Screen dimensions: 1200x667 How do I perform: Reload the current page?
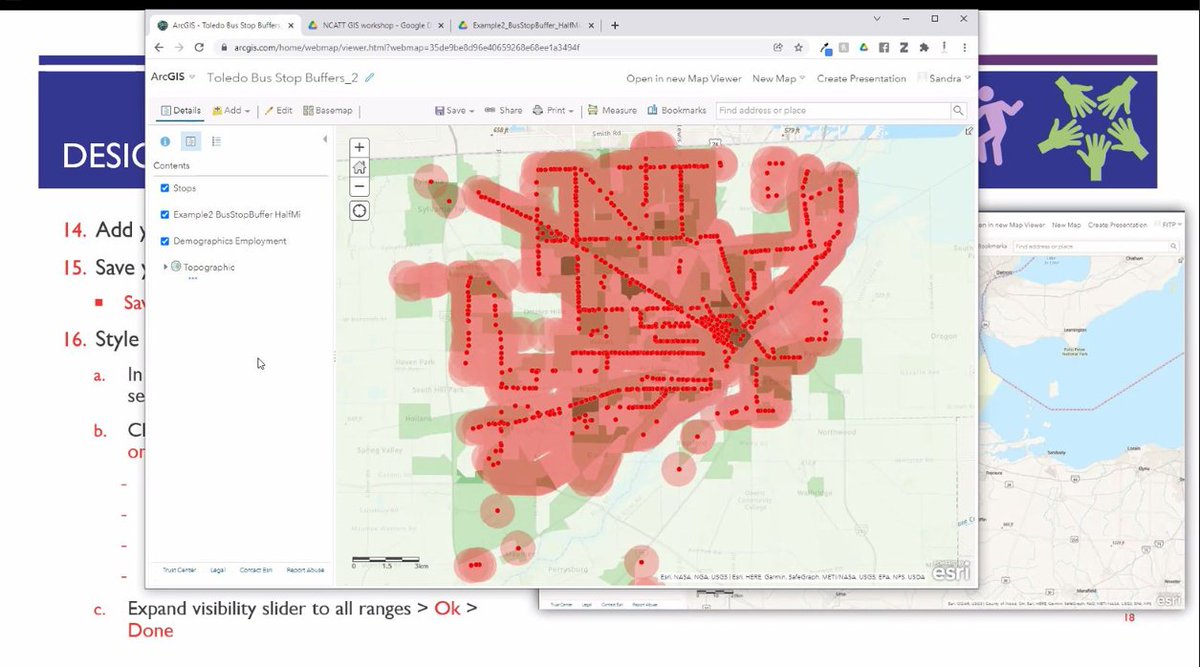(200, 47)
